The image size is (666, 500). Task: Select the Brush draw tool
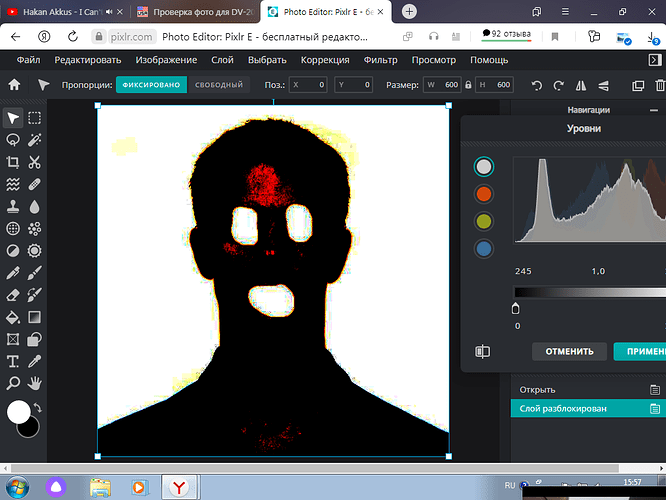coord(34,273)
